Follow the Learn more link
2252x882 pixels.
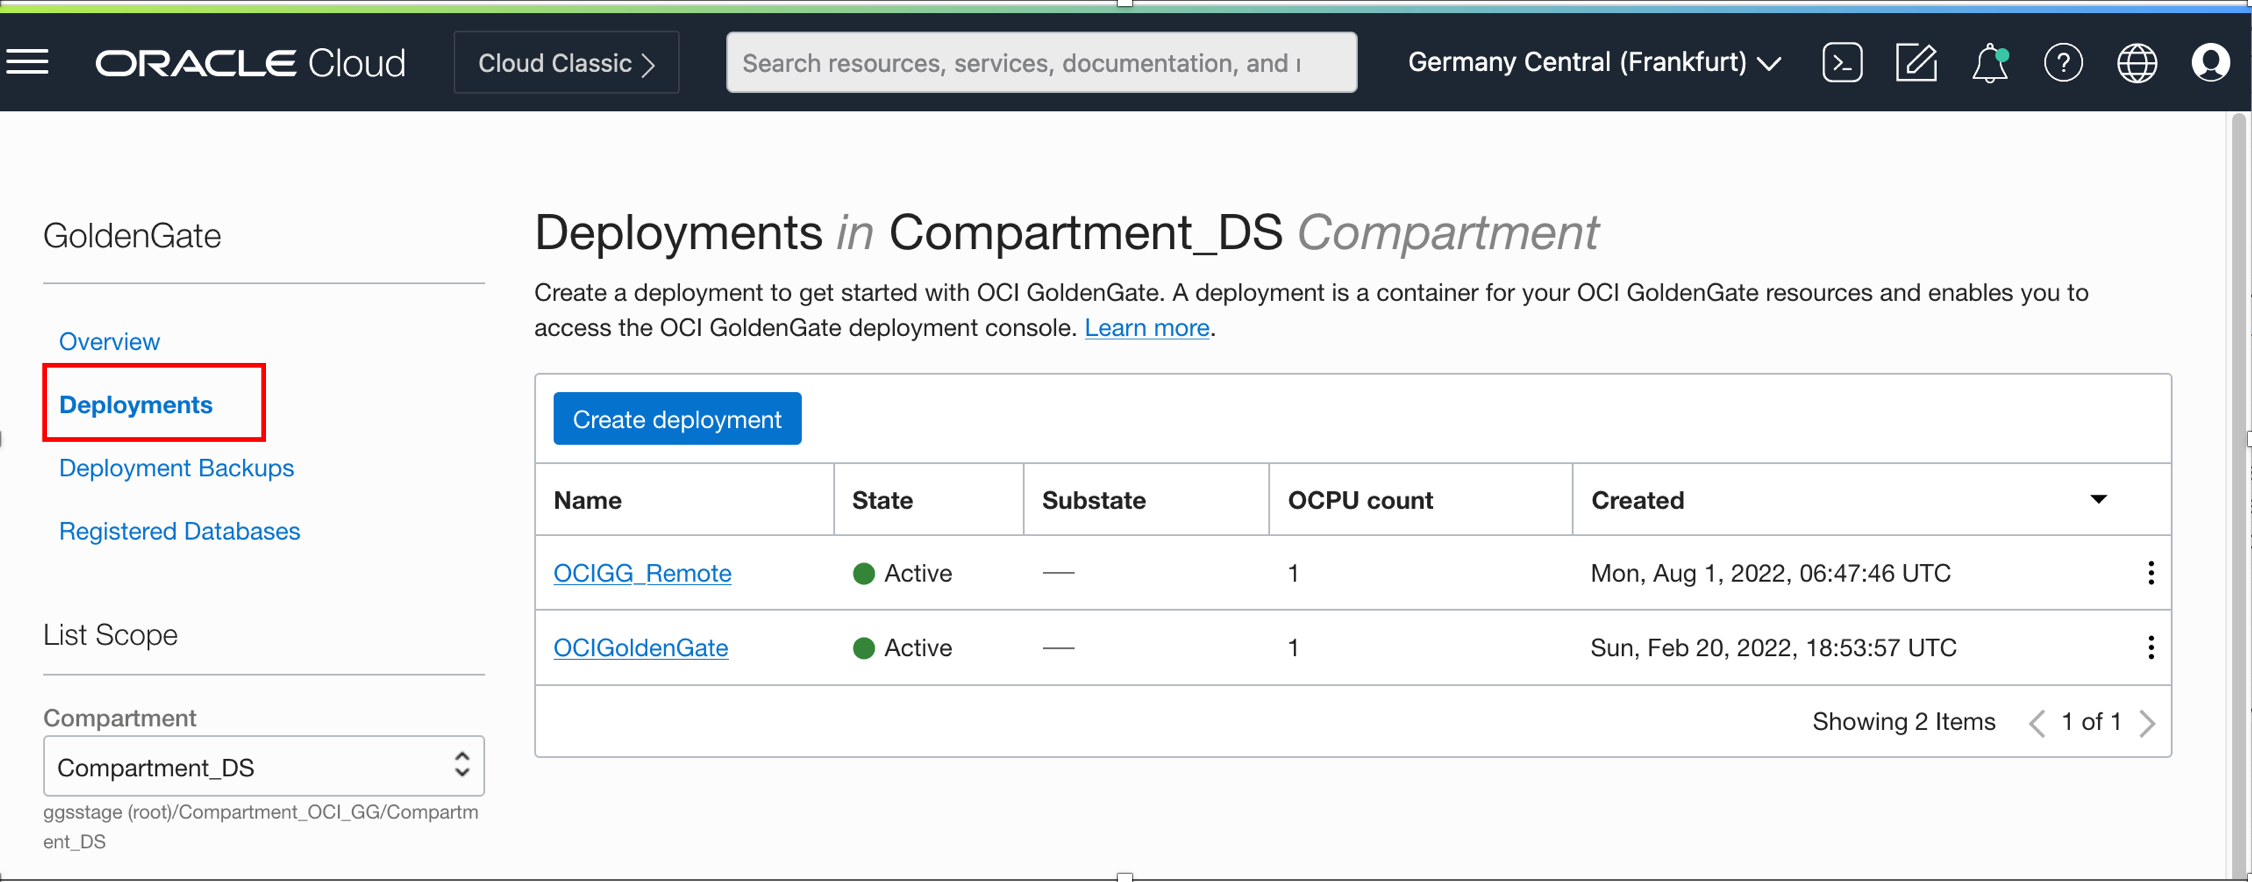1146,328
